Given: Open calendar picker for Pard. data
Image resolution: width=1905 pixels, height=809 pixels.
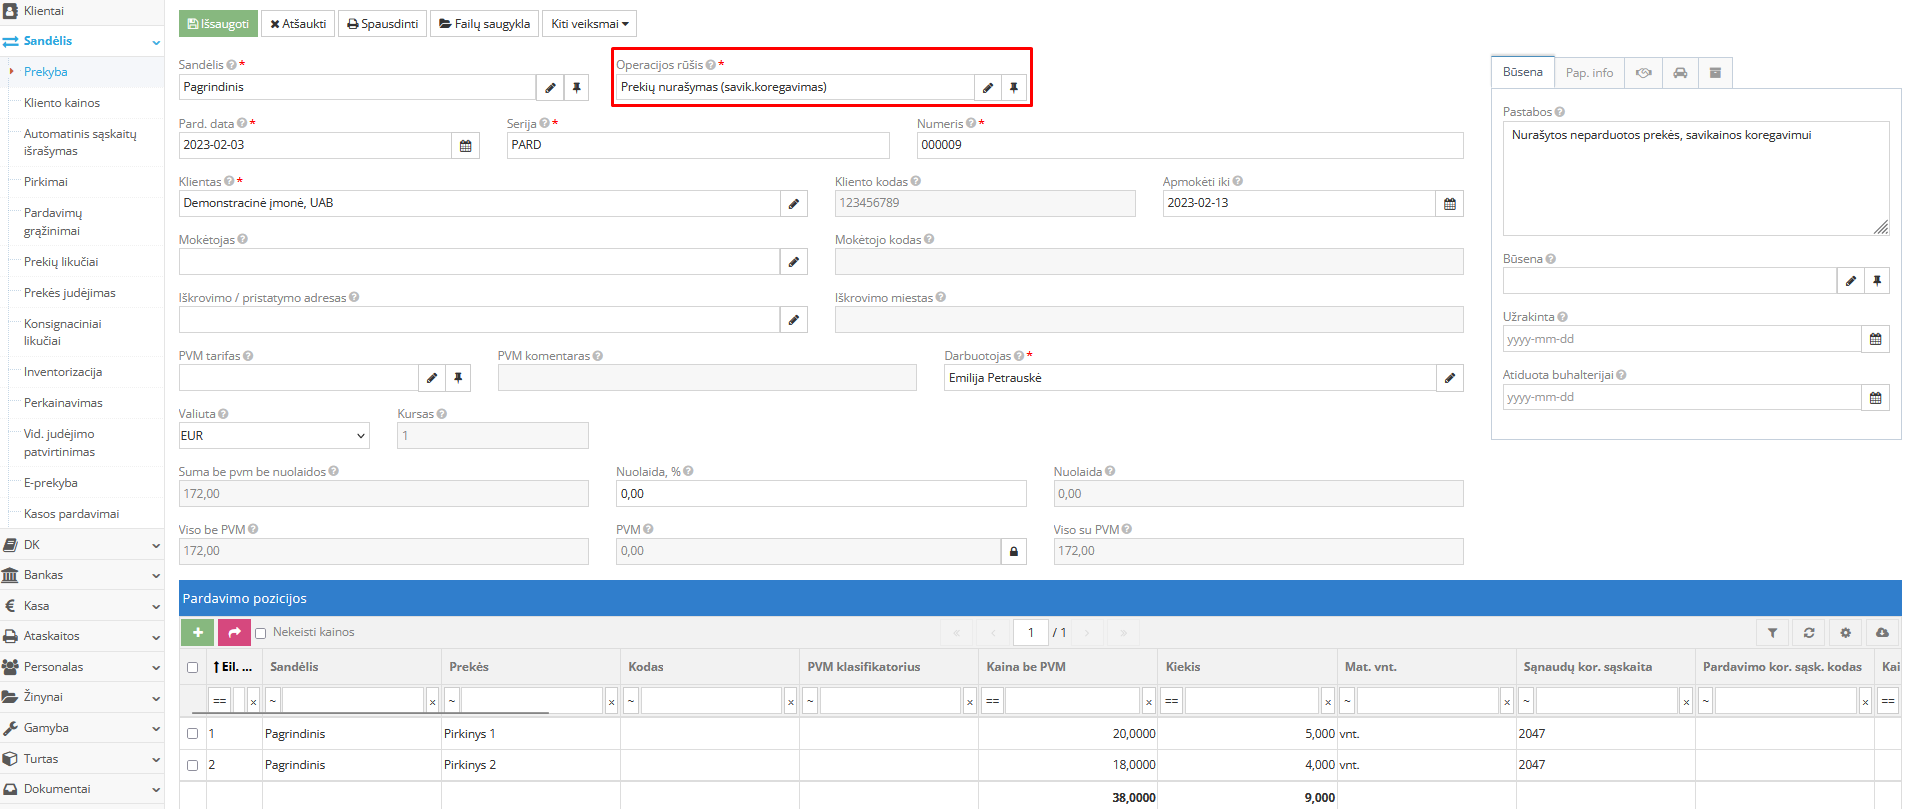Looking at the screenshot, I should [465, 146].
